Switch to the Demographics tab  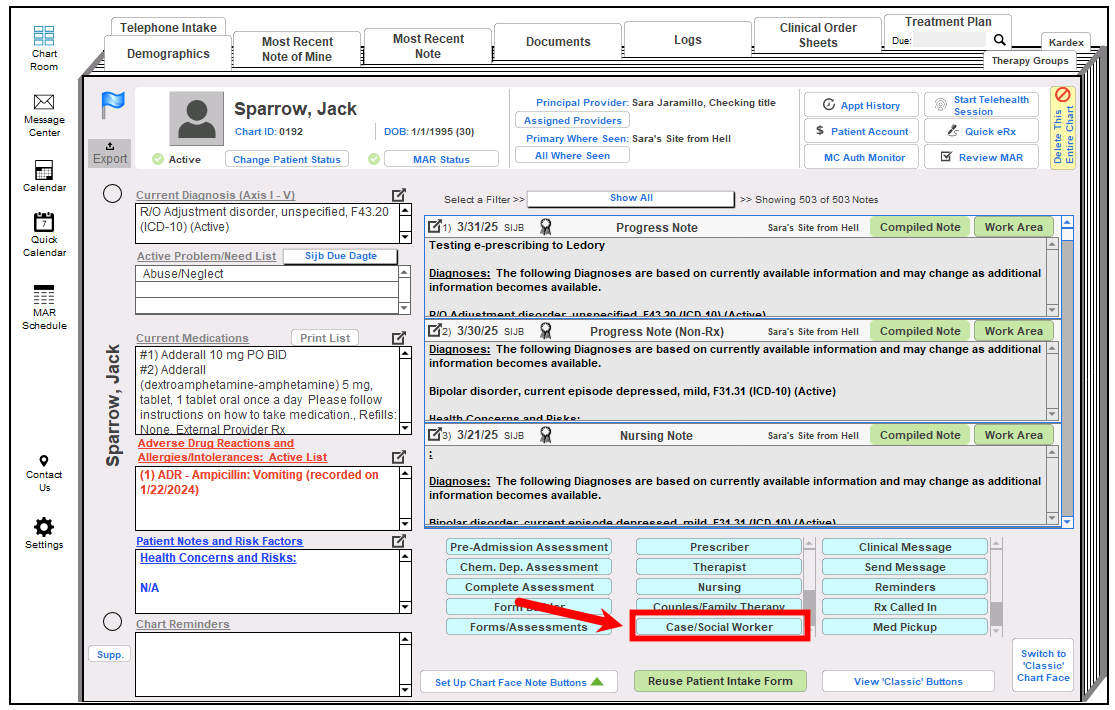coord(168,54)
